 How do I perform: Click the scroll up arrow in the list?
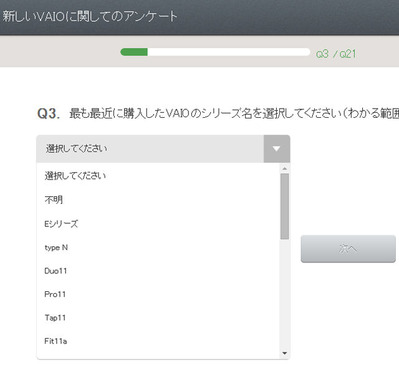(x=285, y=169)
